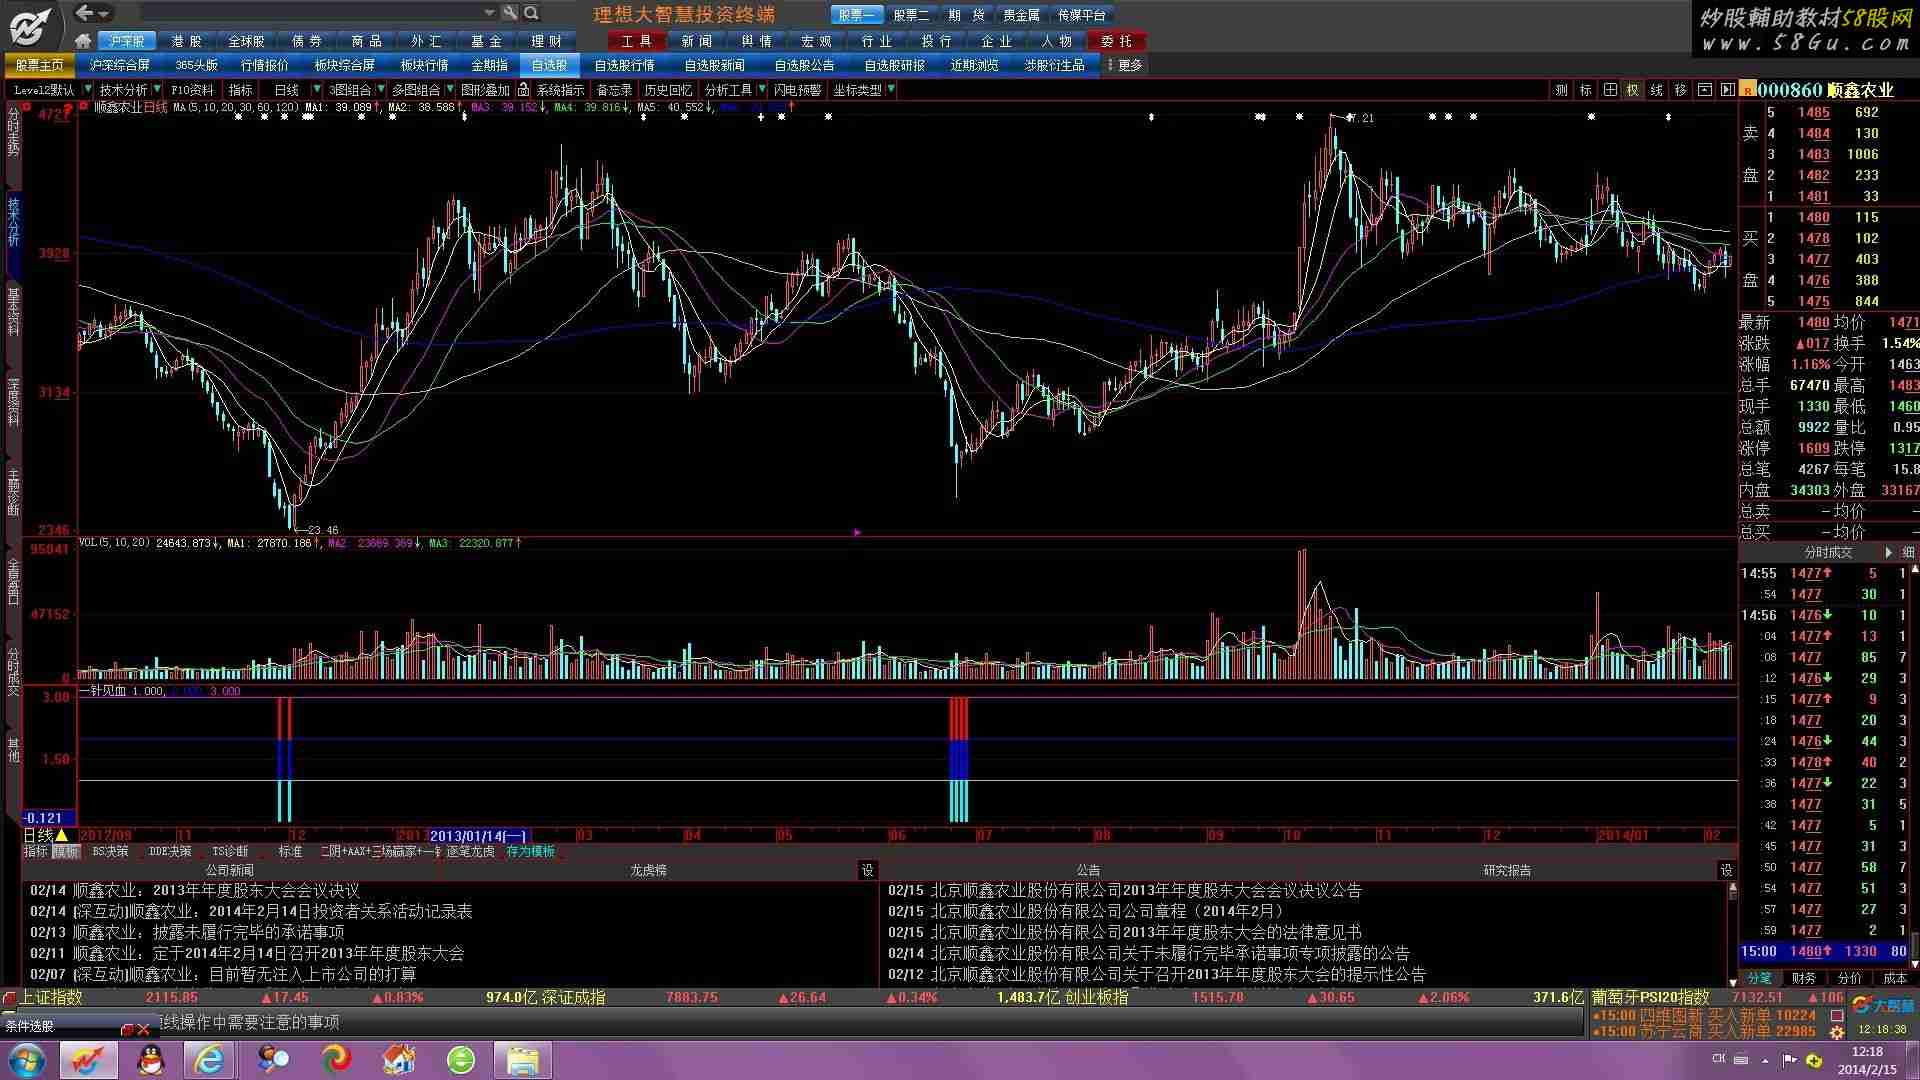
Task: Toggle the 权 rights-adjustment icon
Action: click(1633, 90)
